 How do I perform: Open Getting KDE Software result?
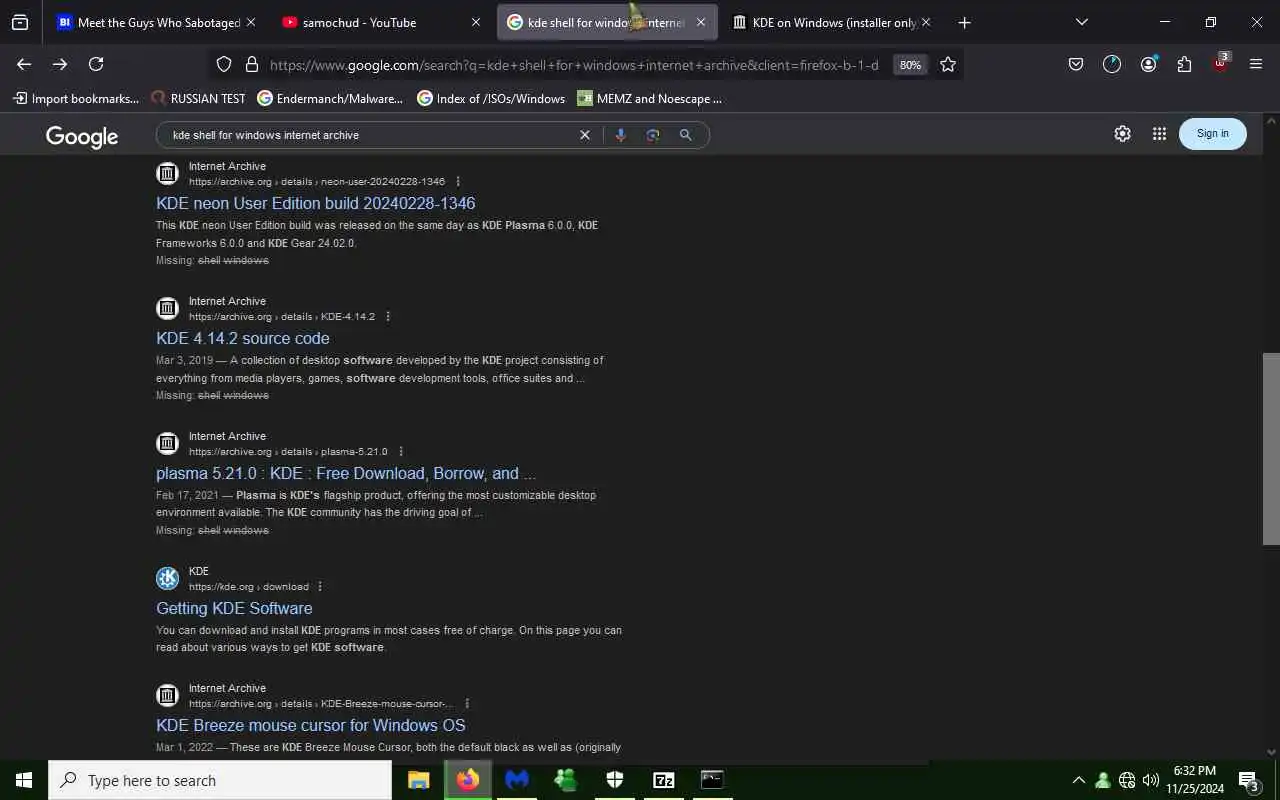point(234,608)
